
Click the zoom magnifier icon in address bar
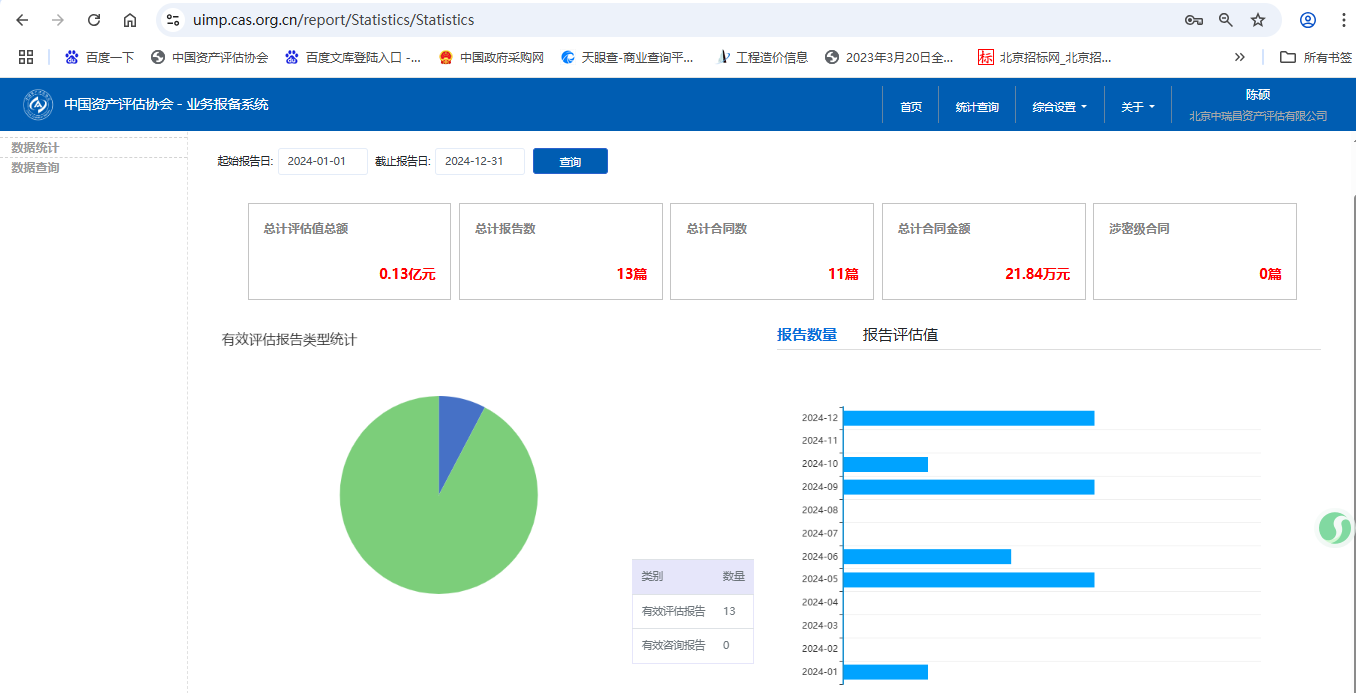tap(1226, 20)
